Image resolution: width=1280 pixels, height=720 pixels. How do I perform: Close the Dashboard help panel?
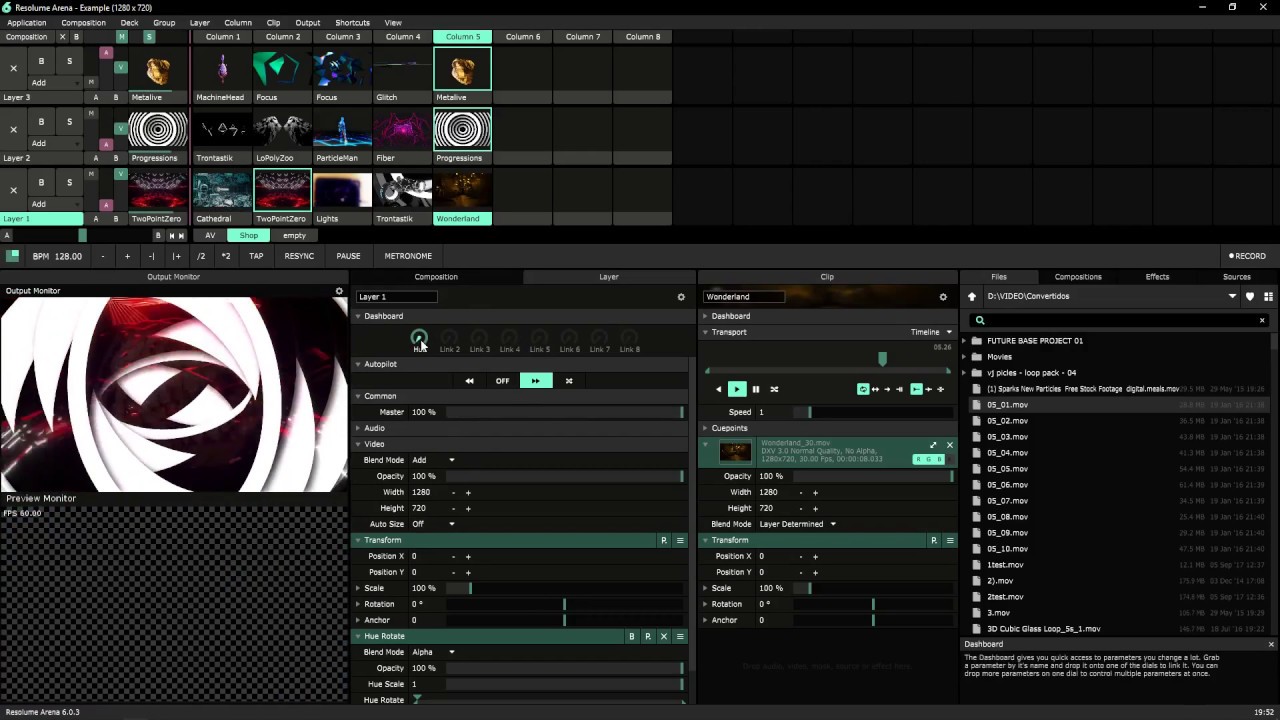(x=1271, y=644)
